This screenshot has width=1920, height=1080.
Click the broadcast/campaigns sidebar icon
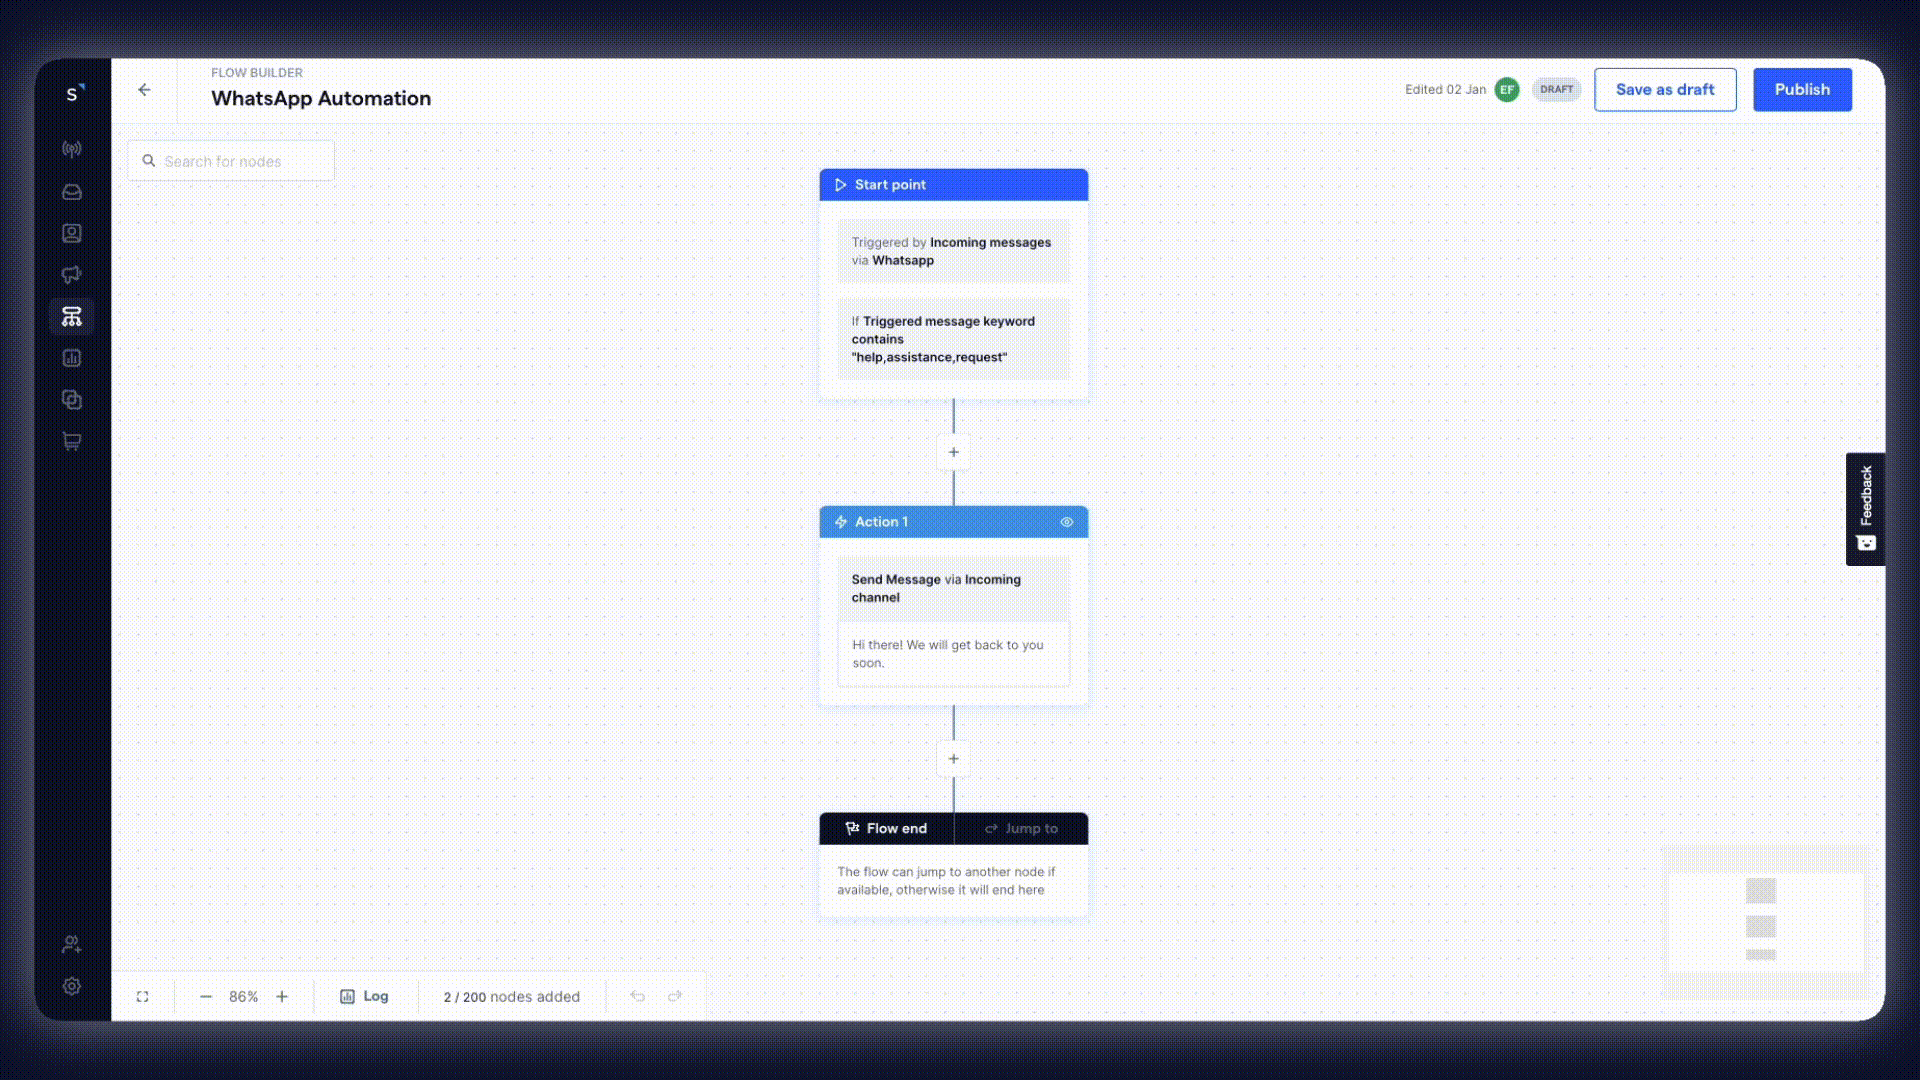(73, 274)
